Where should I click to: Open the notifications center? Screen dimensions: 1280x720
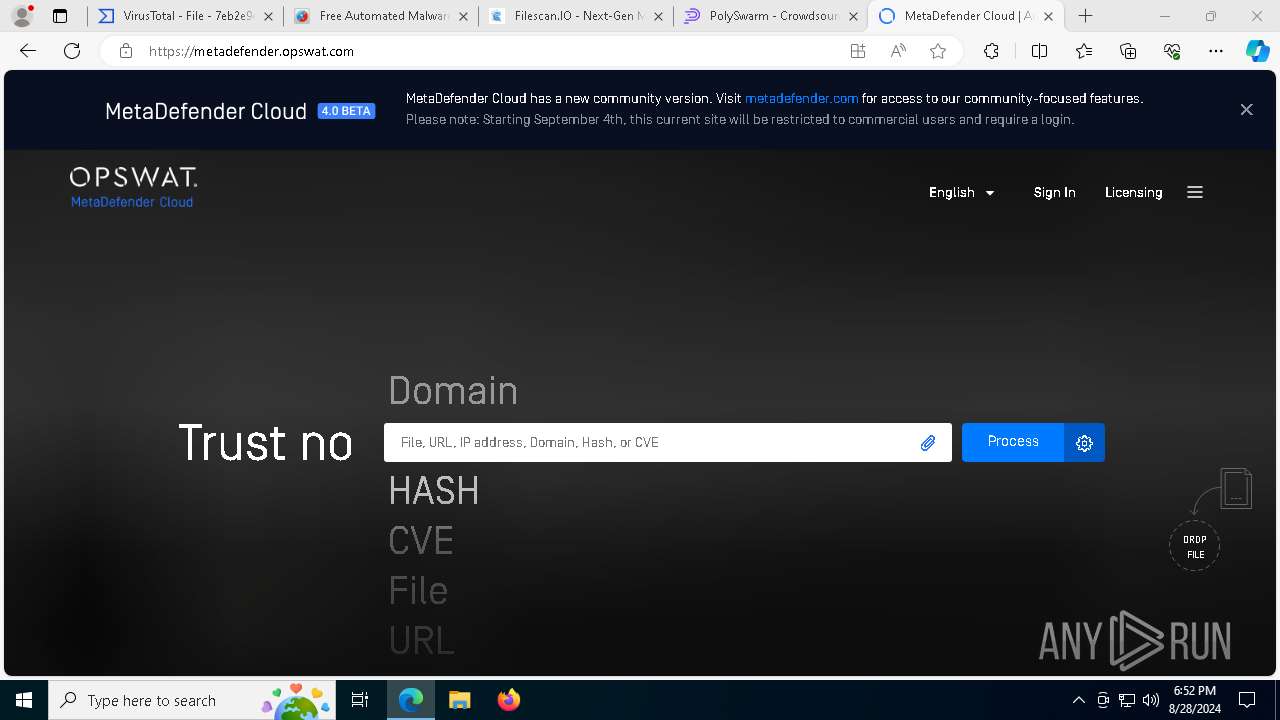coord(1247,700)
